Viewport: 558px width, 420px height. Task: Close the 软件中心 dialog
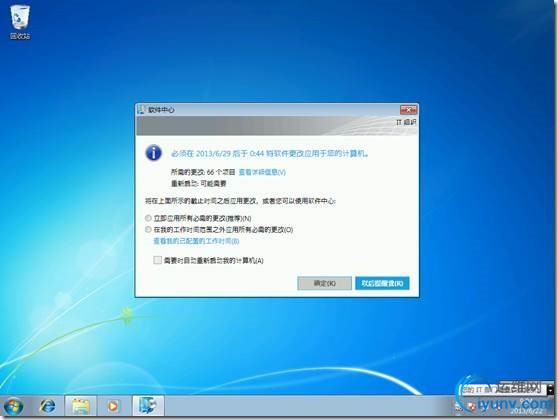(x=408, y=109)
